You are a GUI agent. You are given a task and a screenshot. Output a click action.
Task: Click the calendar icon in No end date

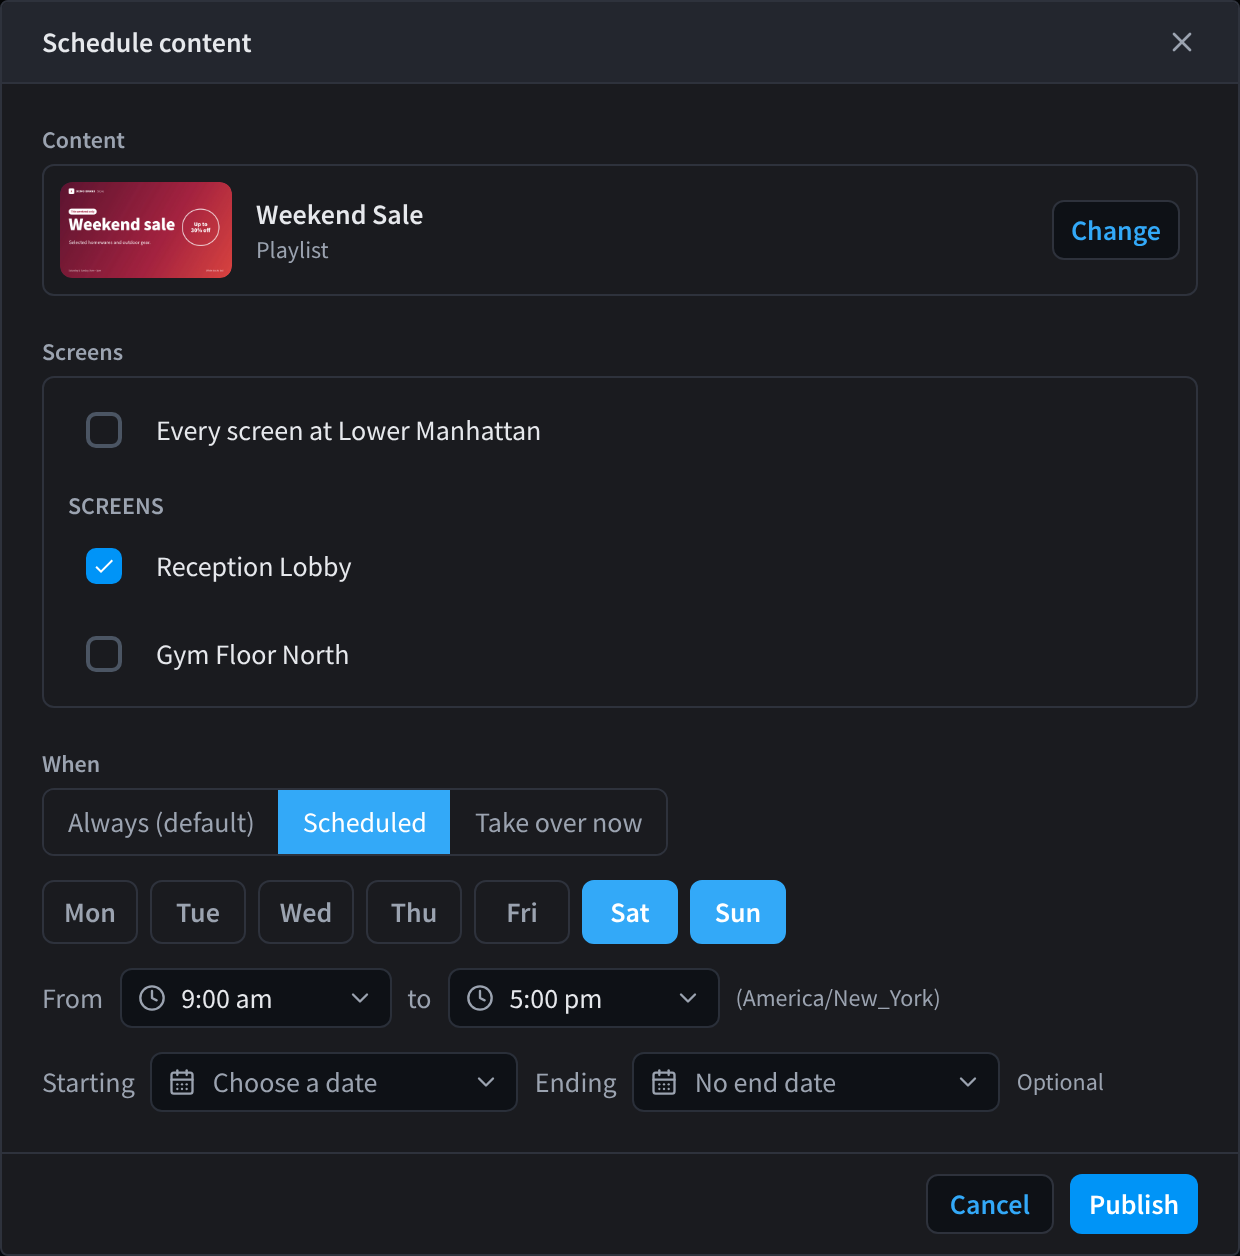tap(664, 1082)
